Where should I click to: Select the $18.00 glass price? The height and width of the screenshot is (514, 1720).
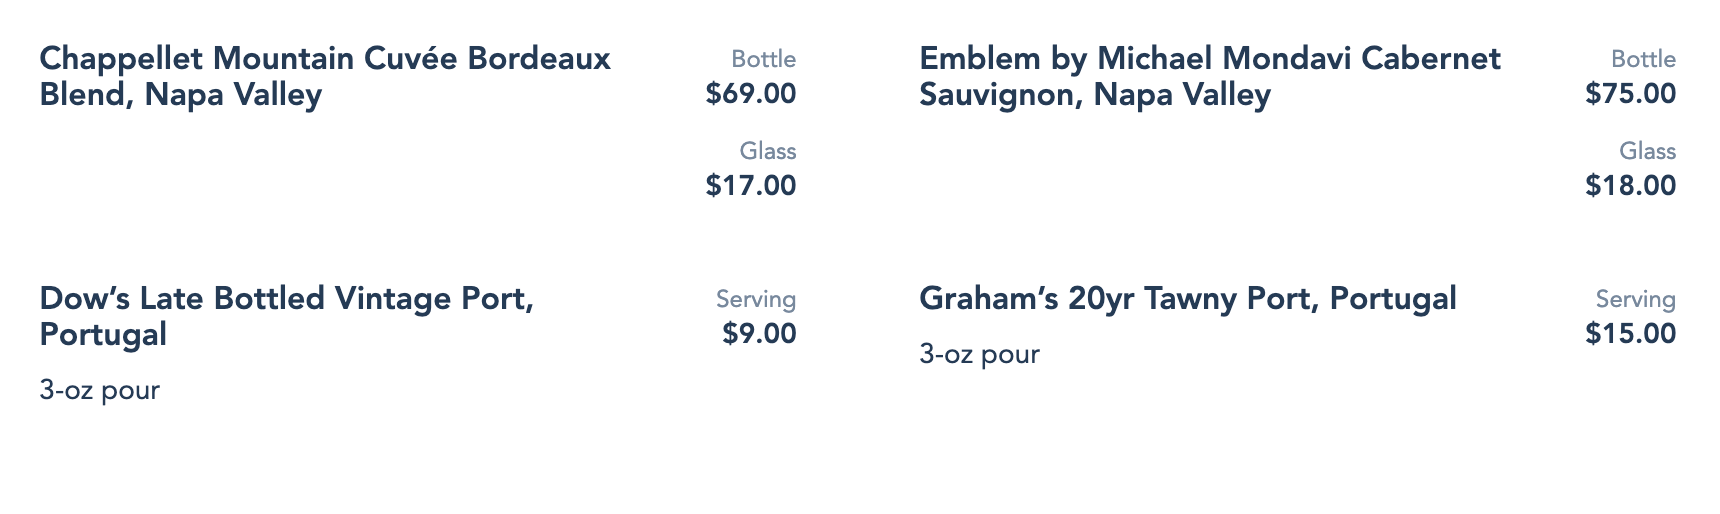coord(1630,186)
